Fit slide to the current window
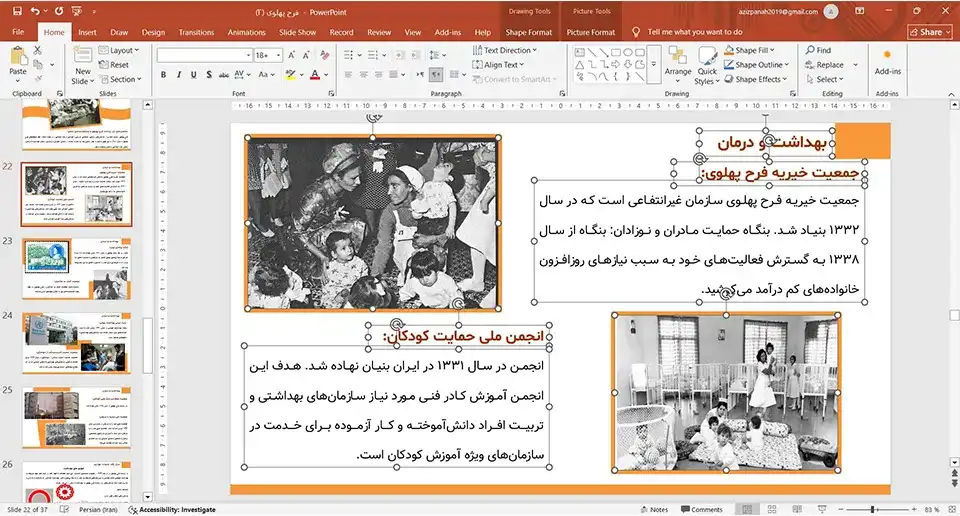 [951, 509]
